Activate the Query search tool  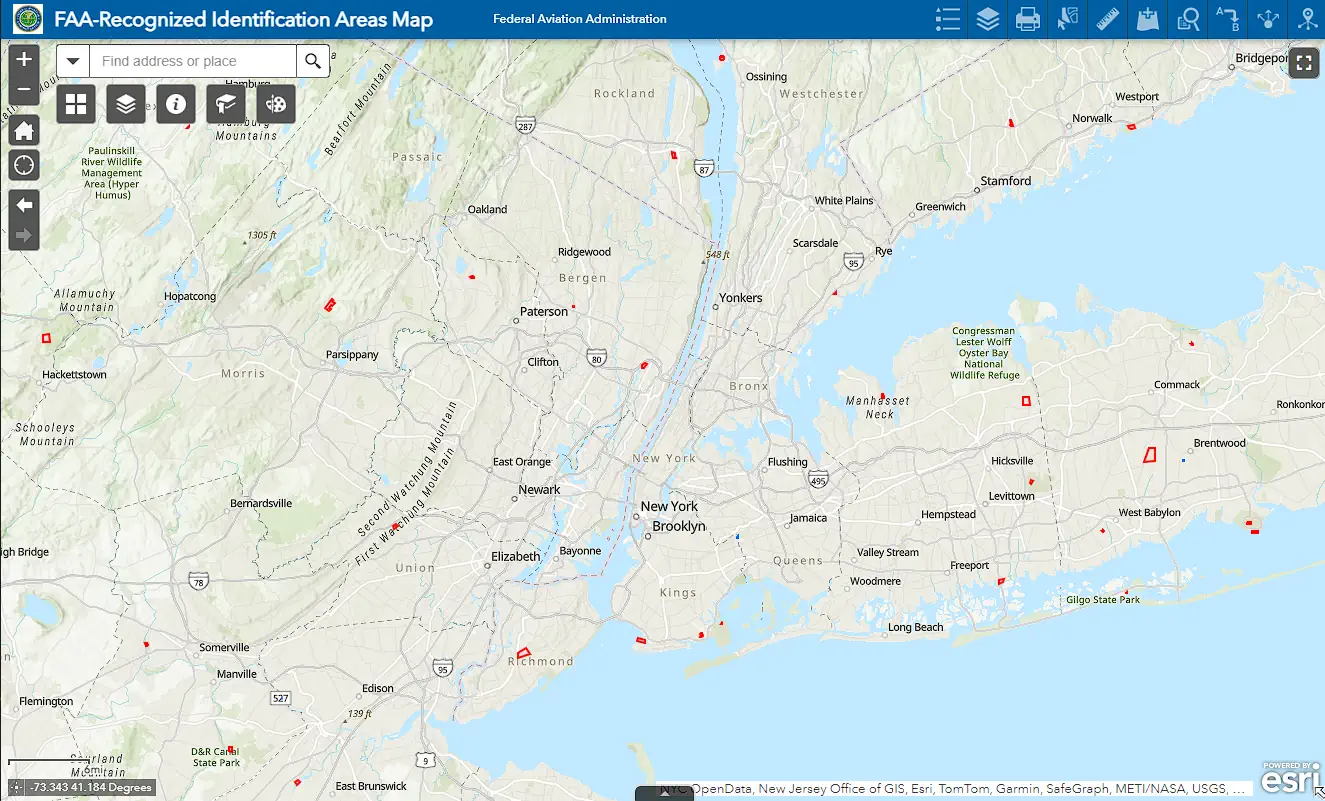coord(1187,19)
